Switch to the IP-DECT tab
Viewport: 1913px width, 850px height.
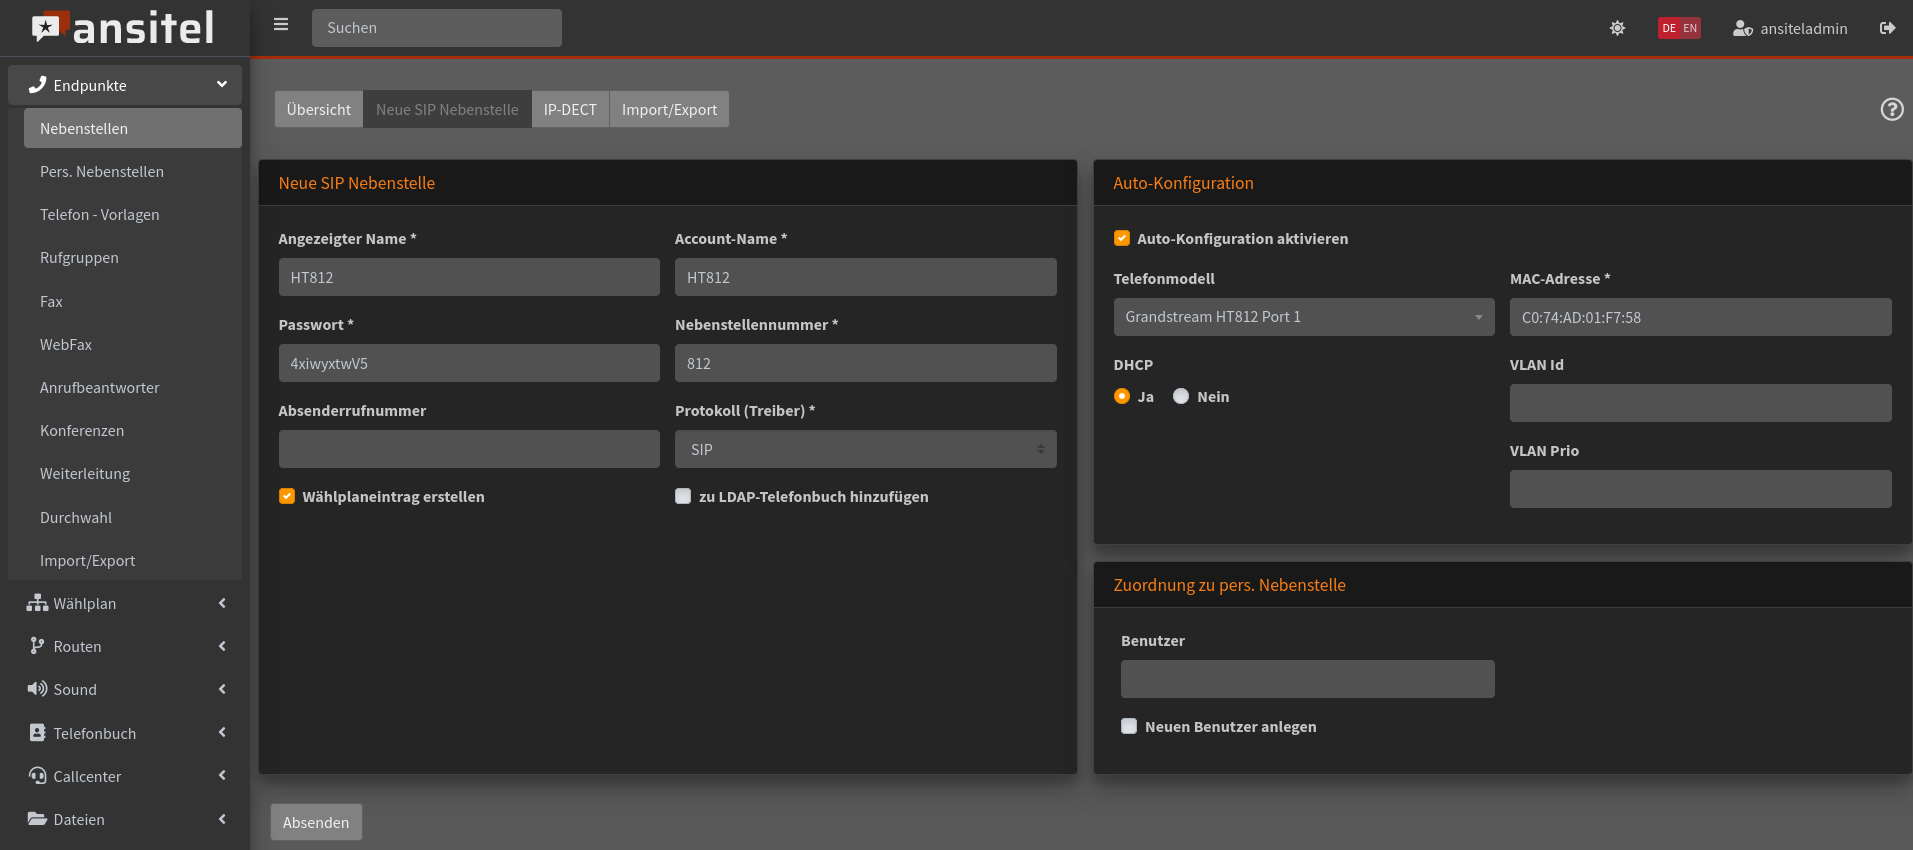(x=570, y=109)
